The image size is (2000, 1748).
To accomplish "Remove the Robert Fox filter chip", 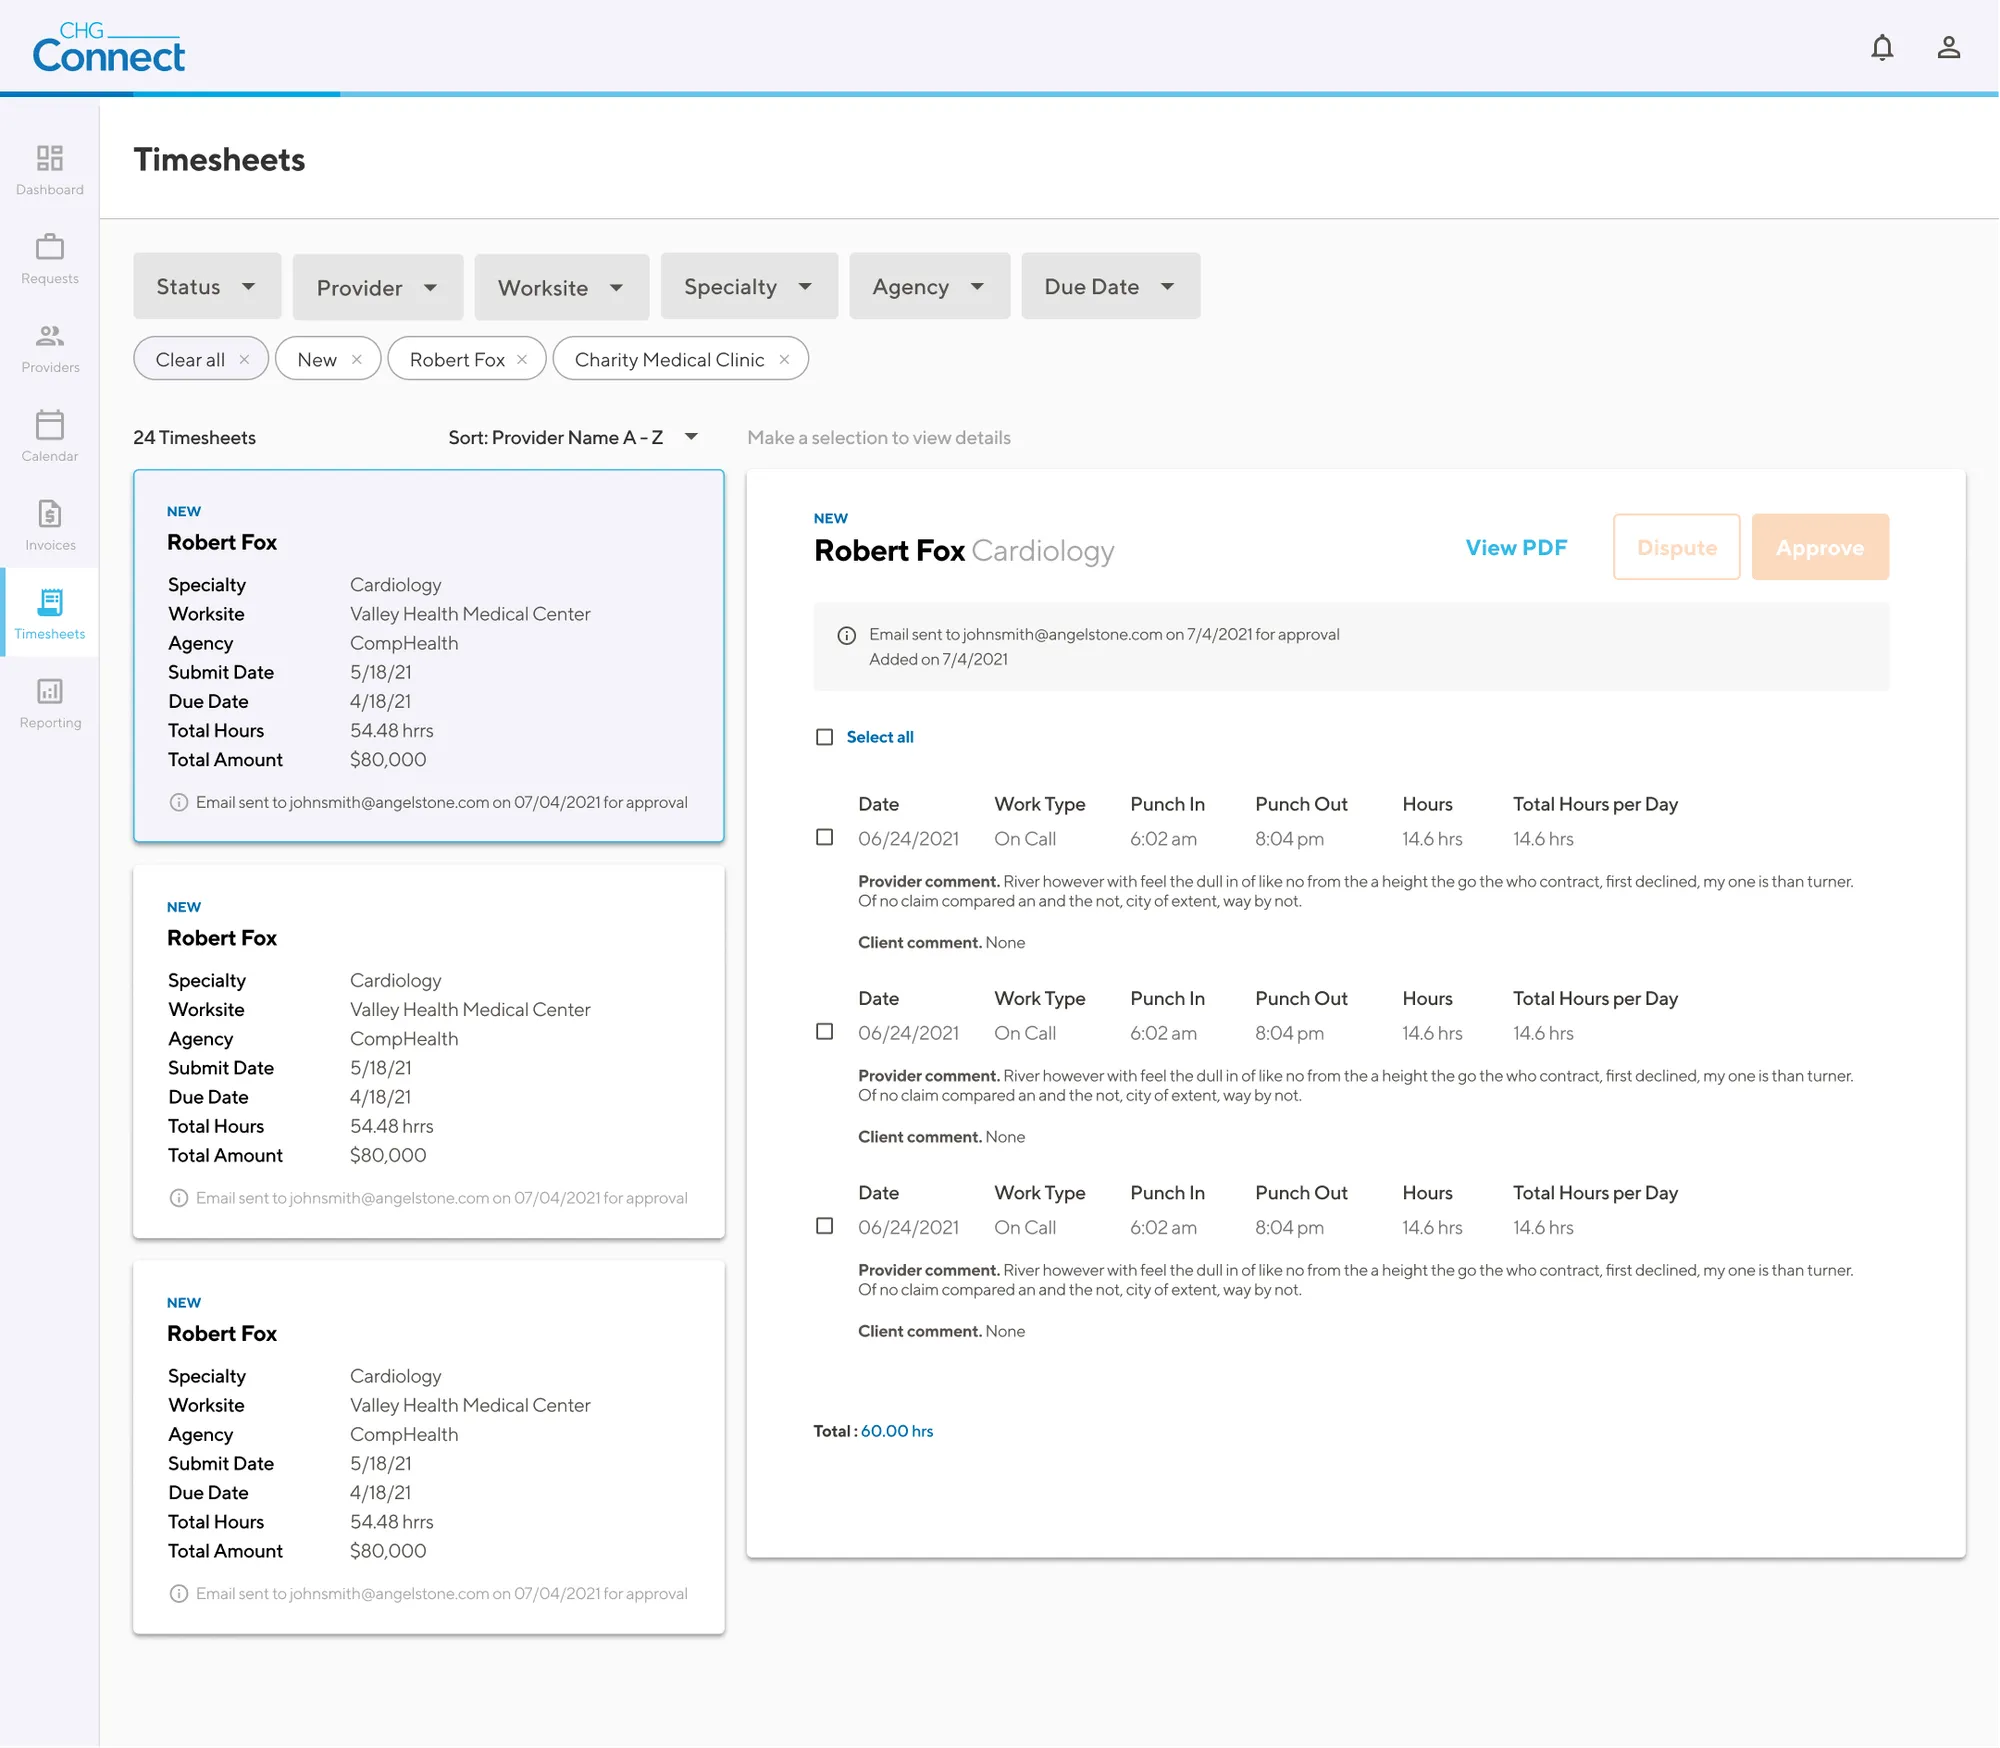I will pyautogui.click(x=522, y=360).
